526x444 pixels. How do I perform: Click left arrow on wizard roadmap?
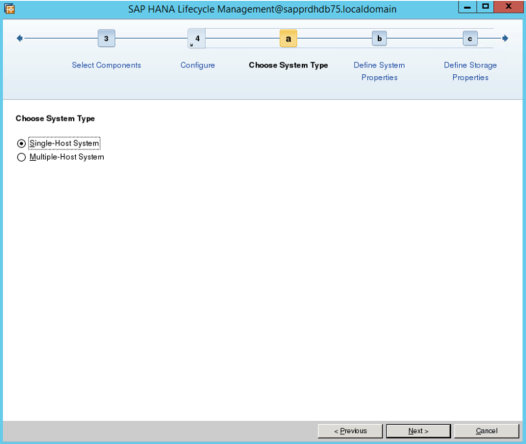tap(19, 38)
